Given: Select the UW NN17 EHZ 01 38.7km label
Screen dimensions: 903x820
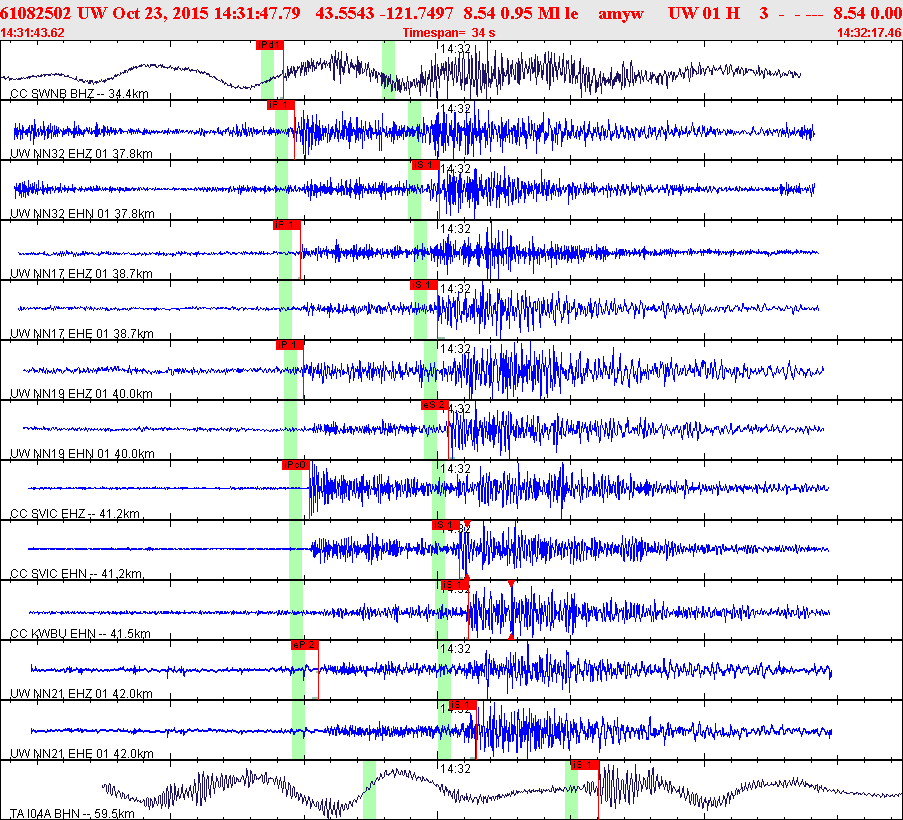Looking at the screenshot, I should point(81,274).
